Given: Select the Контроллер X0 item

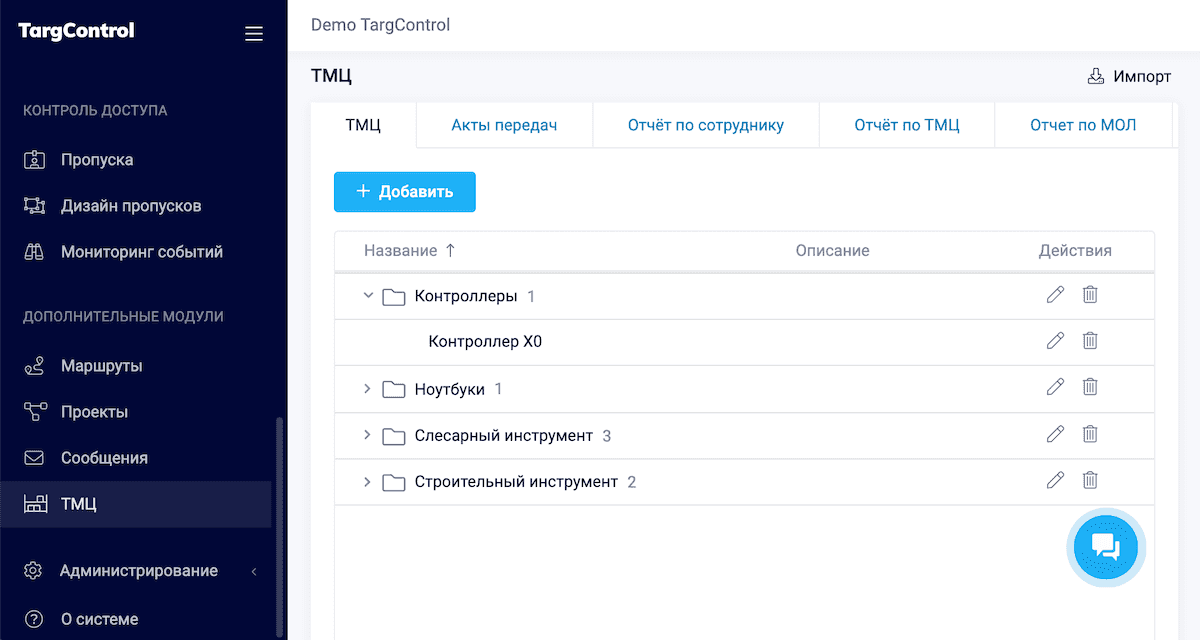Looking at the screenshot, I should pos(484,341).
